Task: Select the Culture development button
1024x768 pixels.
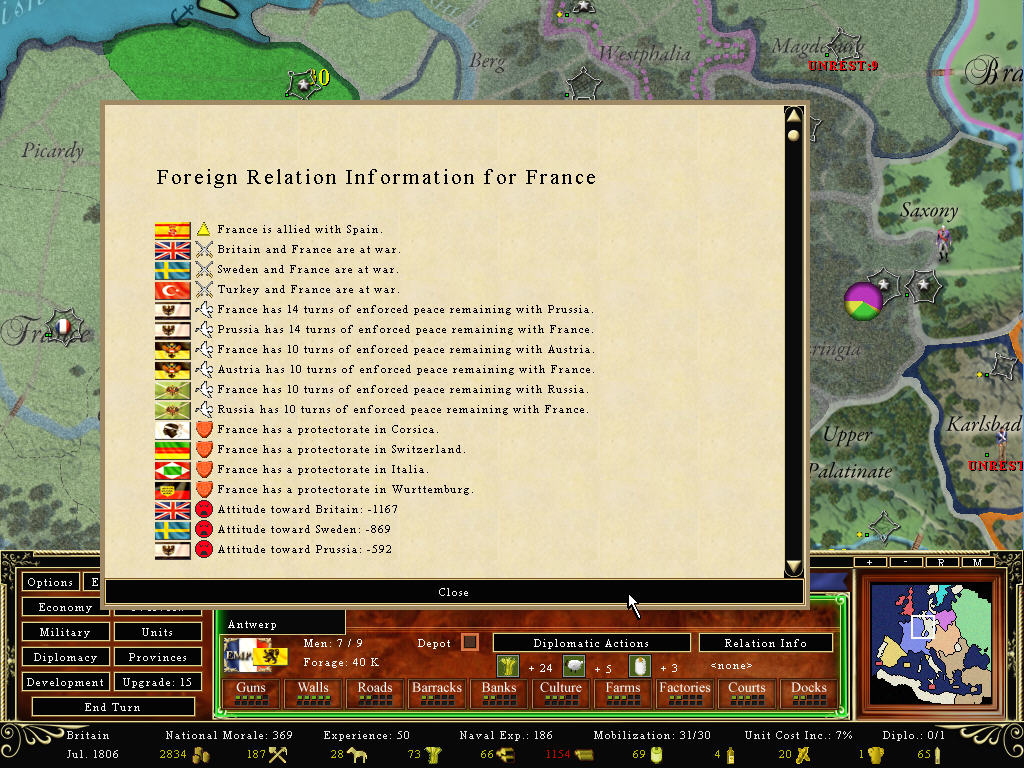Action: click(560, 693)
